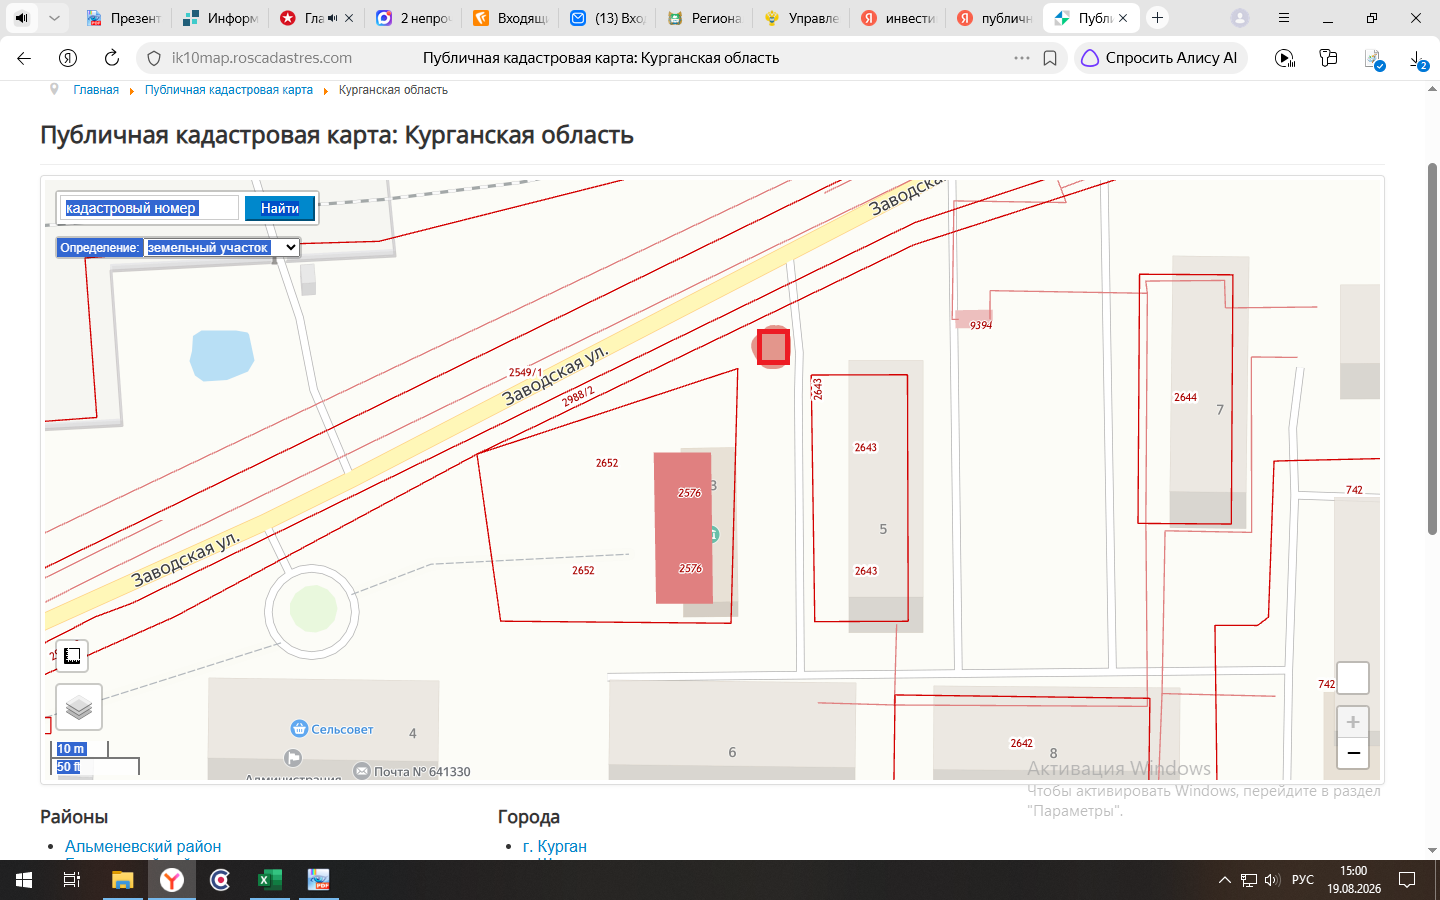
Task: Open page options three-dots menu
Action: tap(1021, 58)
